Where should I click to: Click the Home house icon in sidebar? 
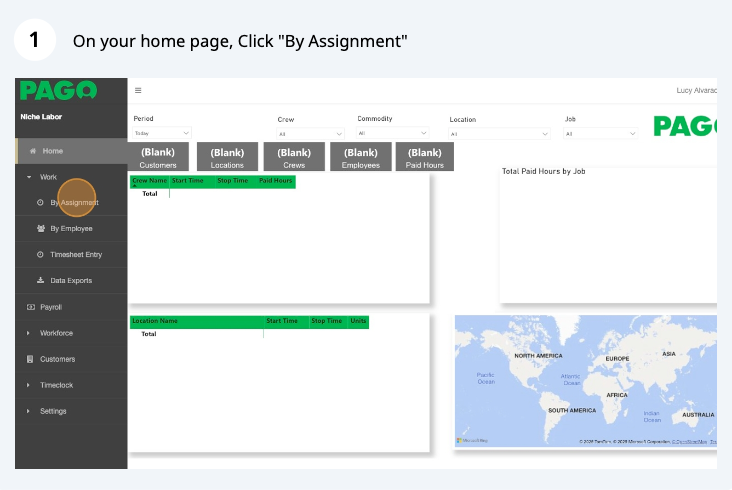(33, 151)
